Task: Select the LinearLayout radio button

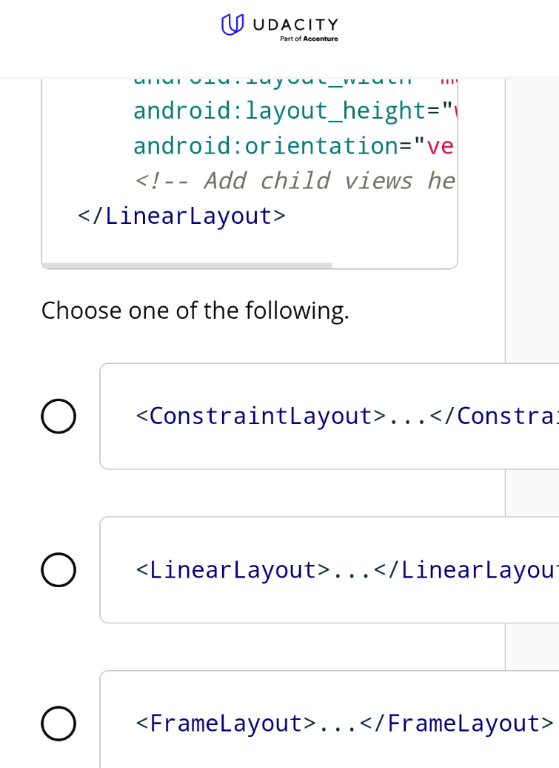Action: tap(58, 570)
